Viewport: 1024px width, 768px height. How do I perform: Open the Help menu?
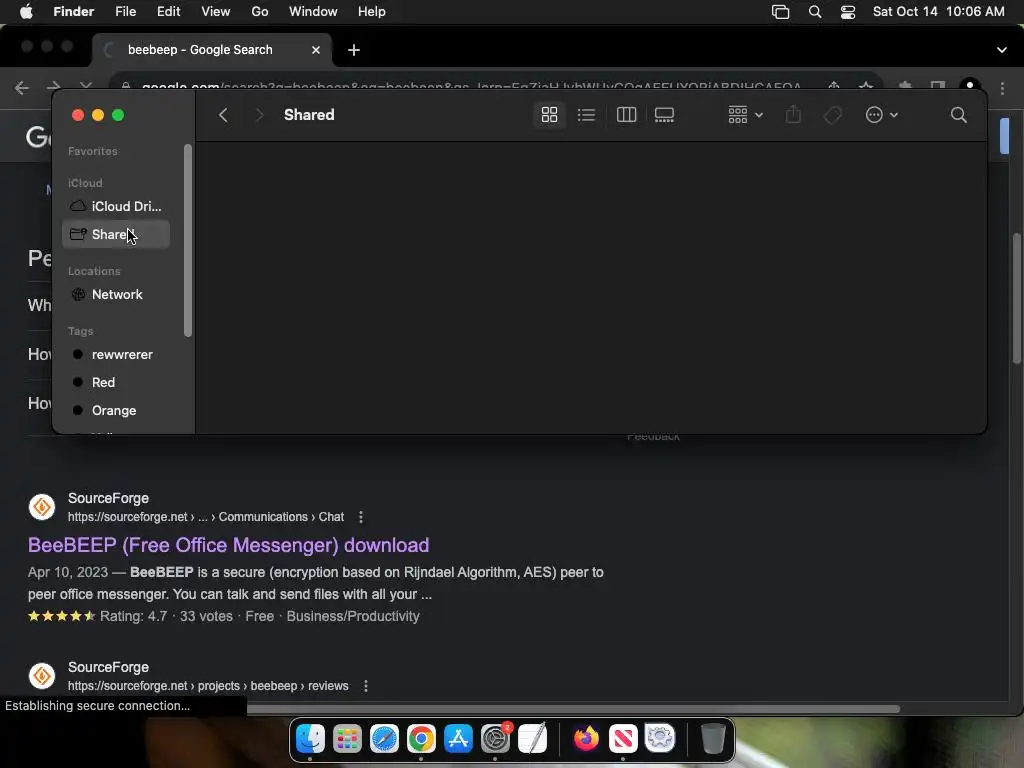pos(372,12)
